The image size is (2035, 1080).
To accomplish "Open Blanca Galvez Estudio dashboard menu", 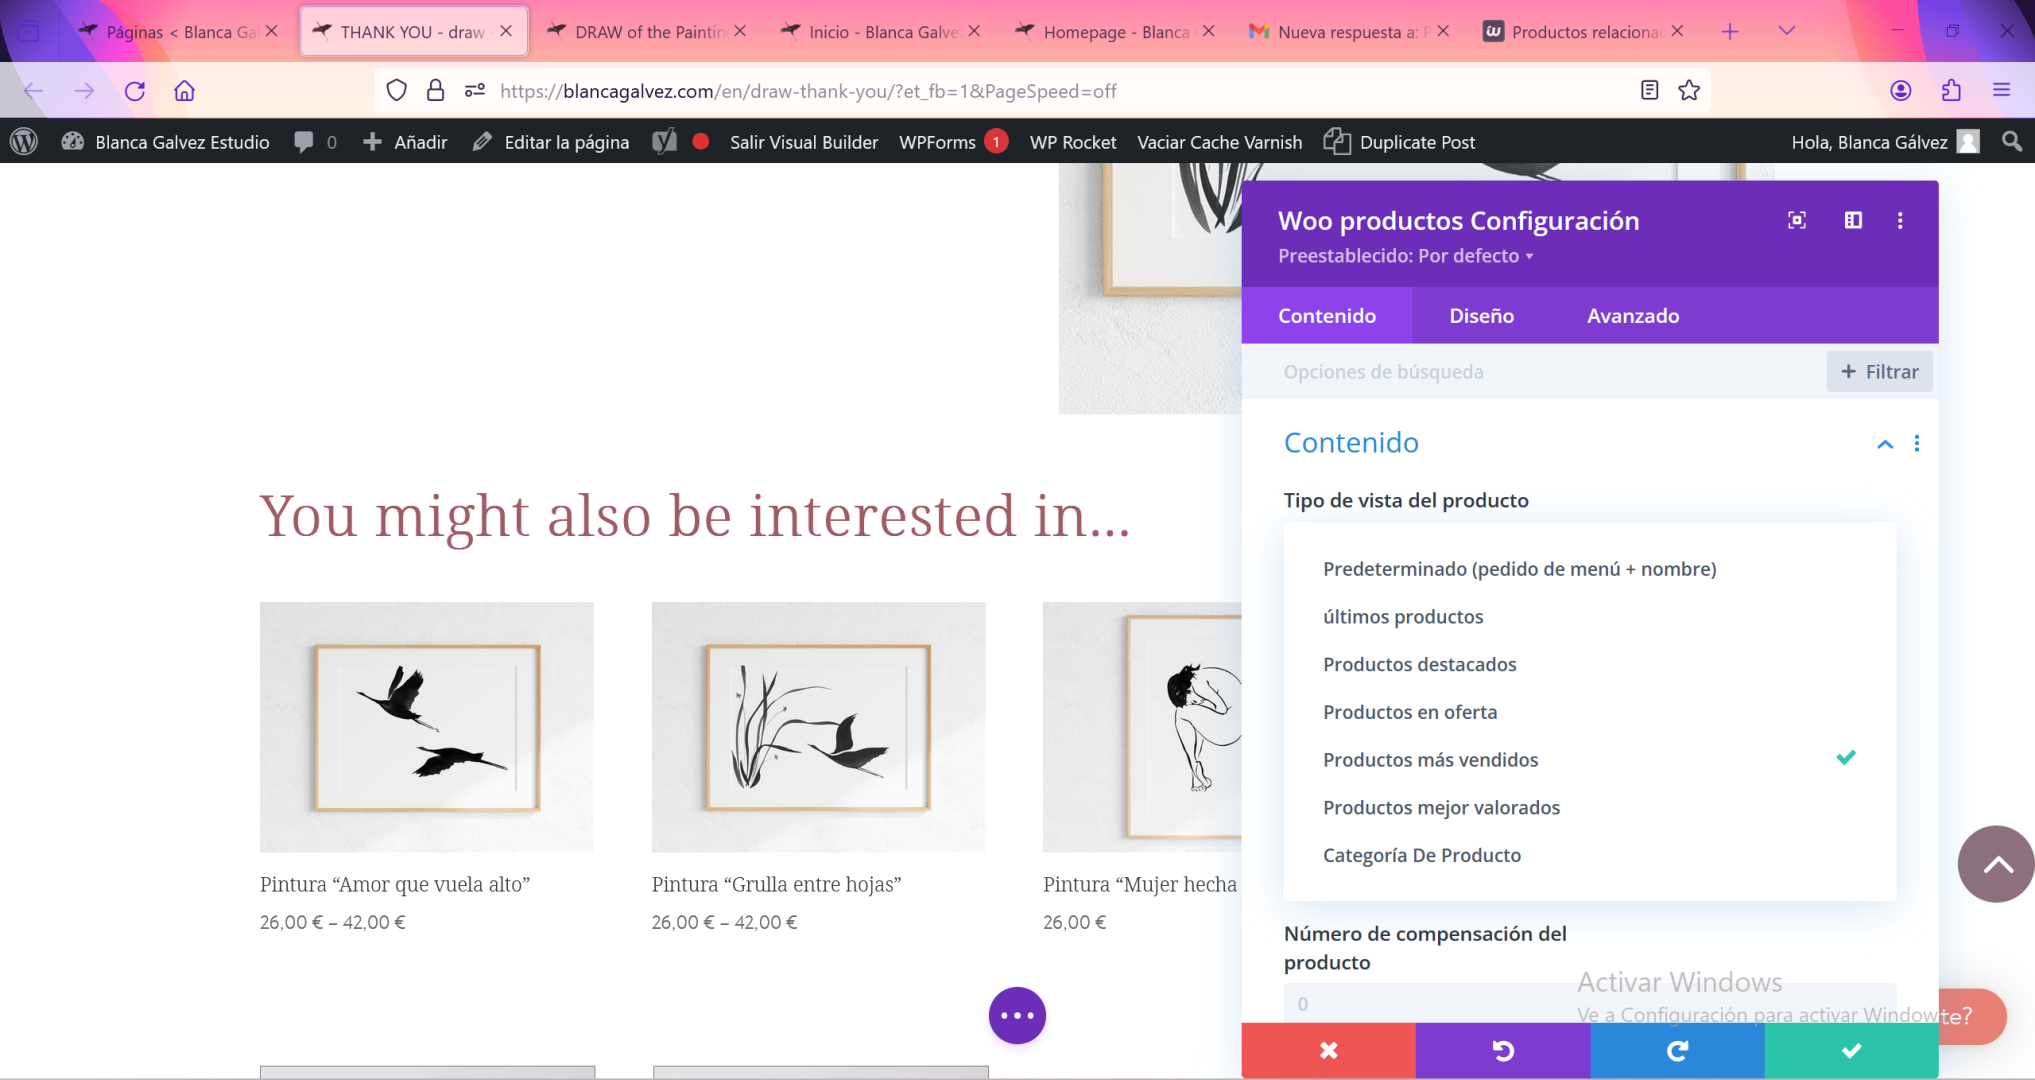I will 166,142.
